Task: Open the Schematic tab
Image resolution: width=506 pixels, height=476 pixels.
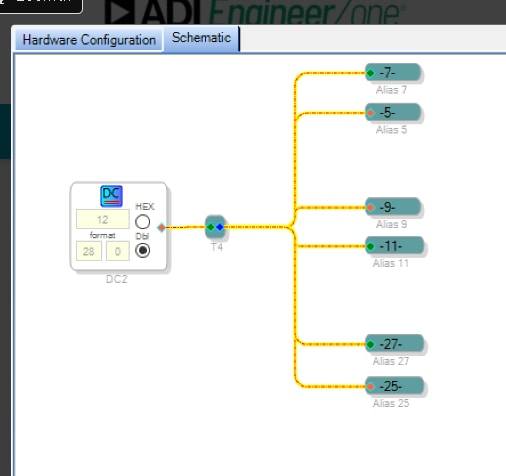Action: (x=201, y=38)
